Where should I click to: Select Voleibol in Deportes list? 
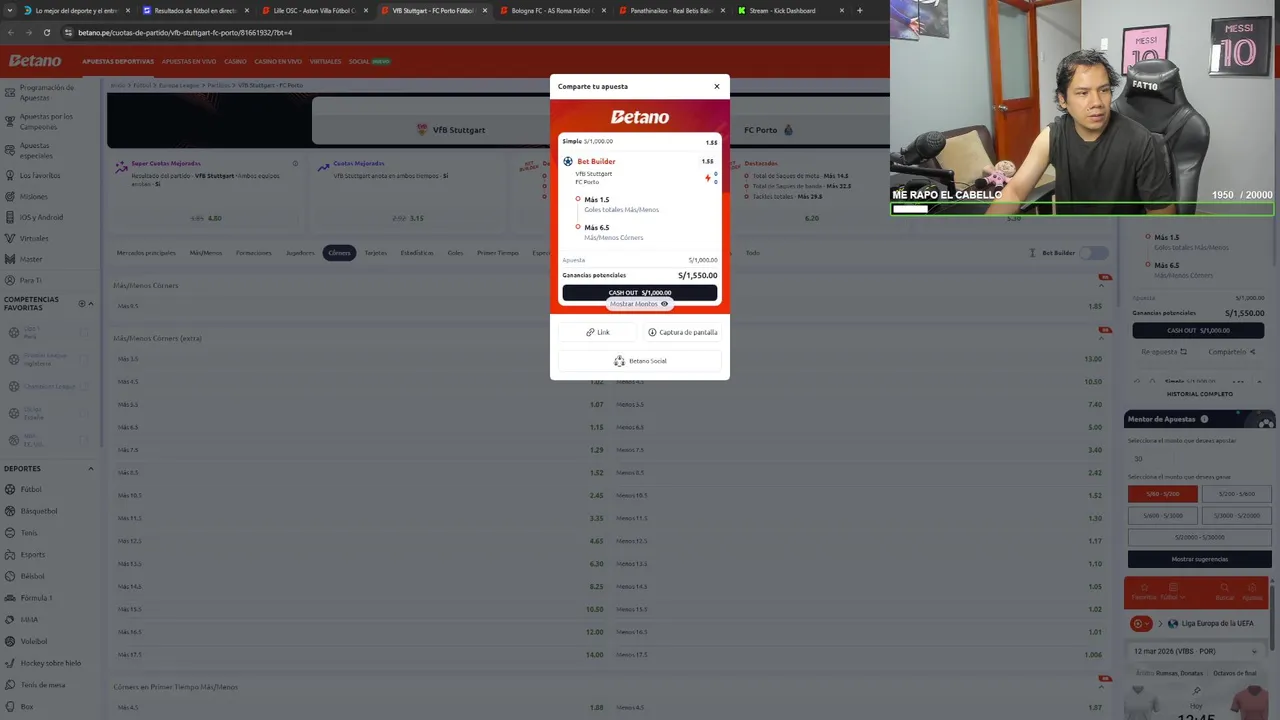tap(34, 641)
